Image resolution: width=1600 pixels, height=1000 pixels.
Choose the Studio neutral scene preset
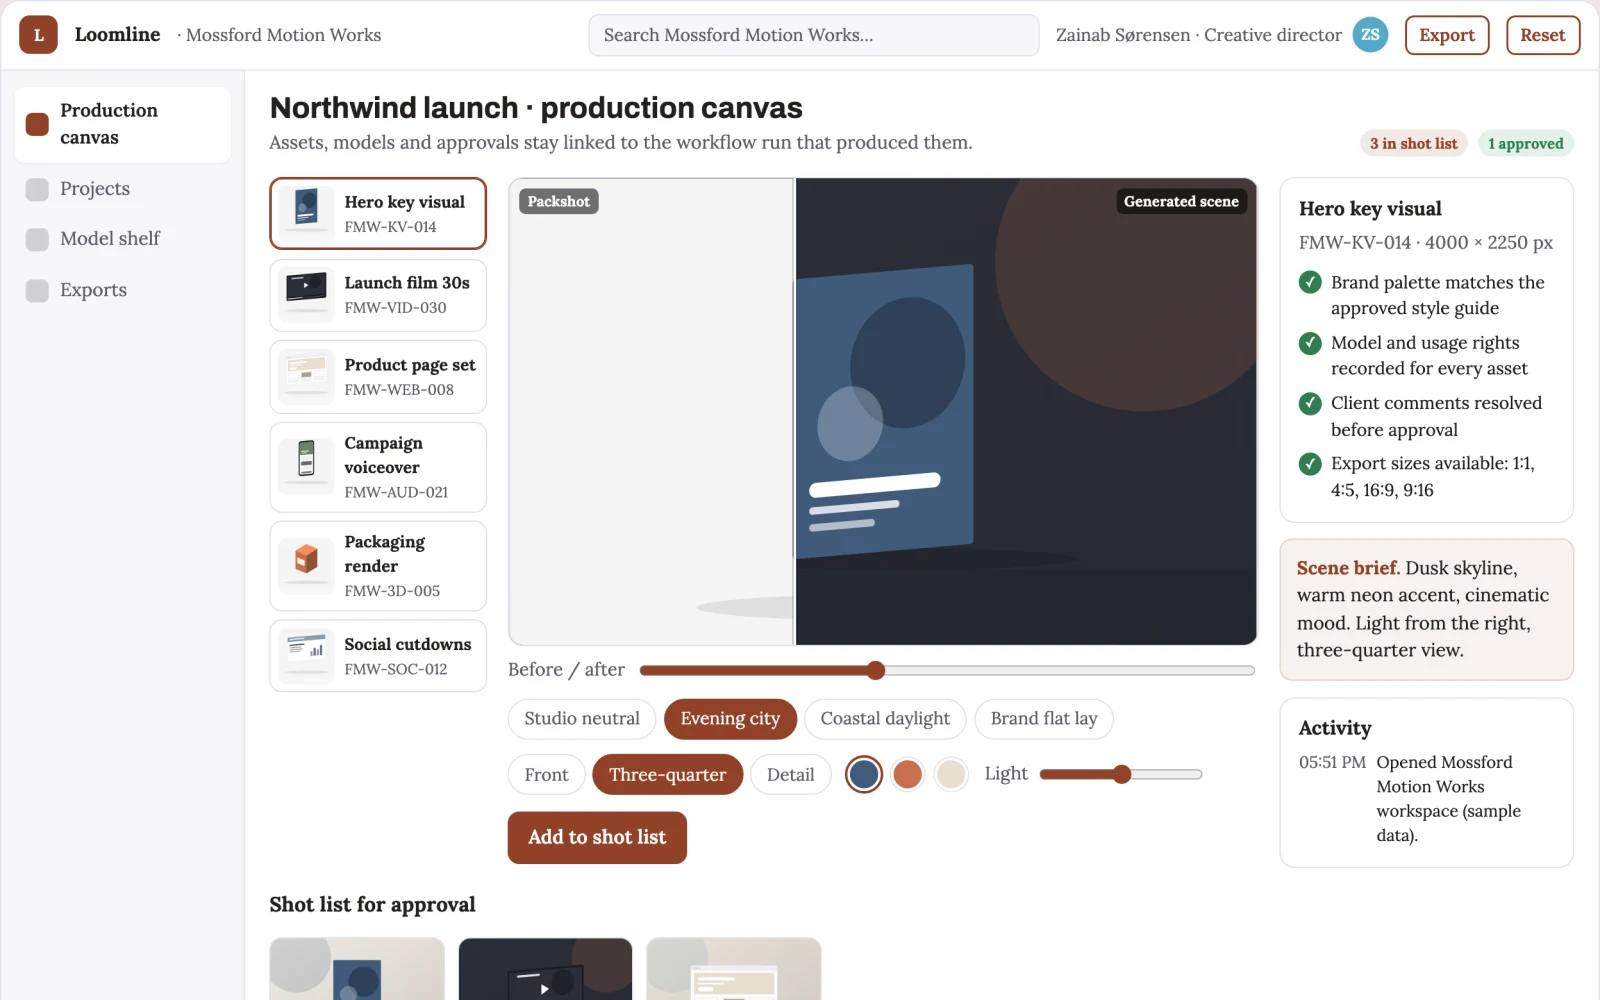click(x=582, y=719)
